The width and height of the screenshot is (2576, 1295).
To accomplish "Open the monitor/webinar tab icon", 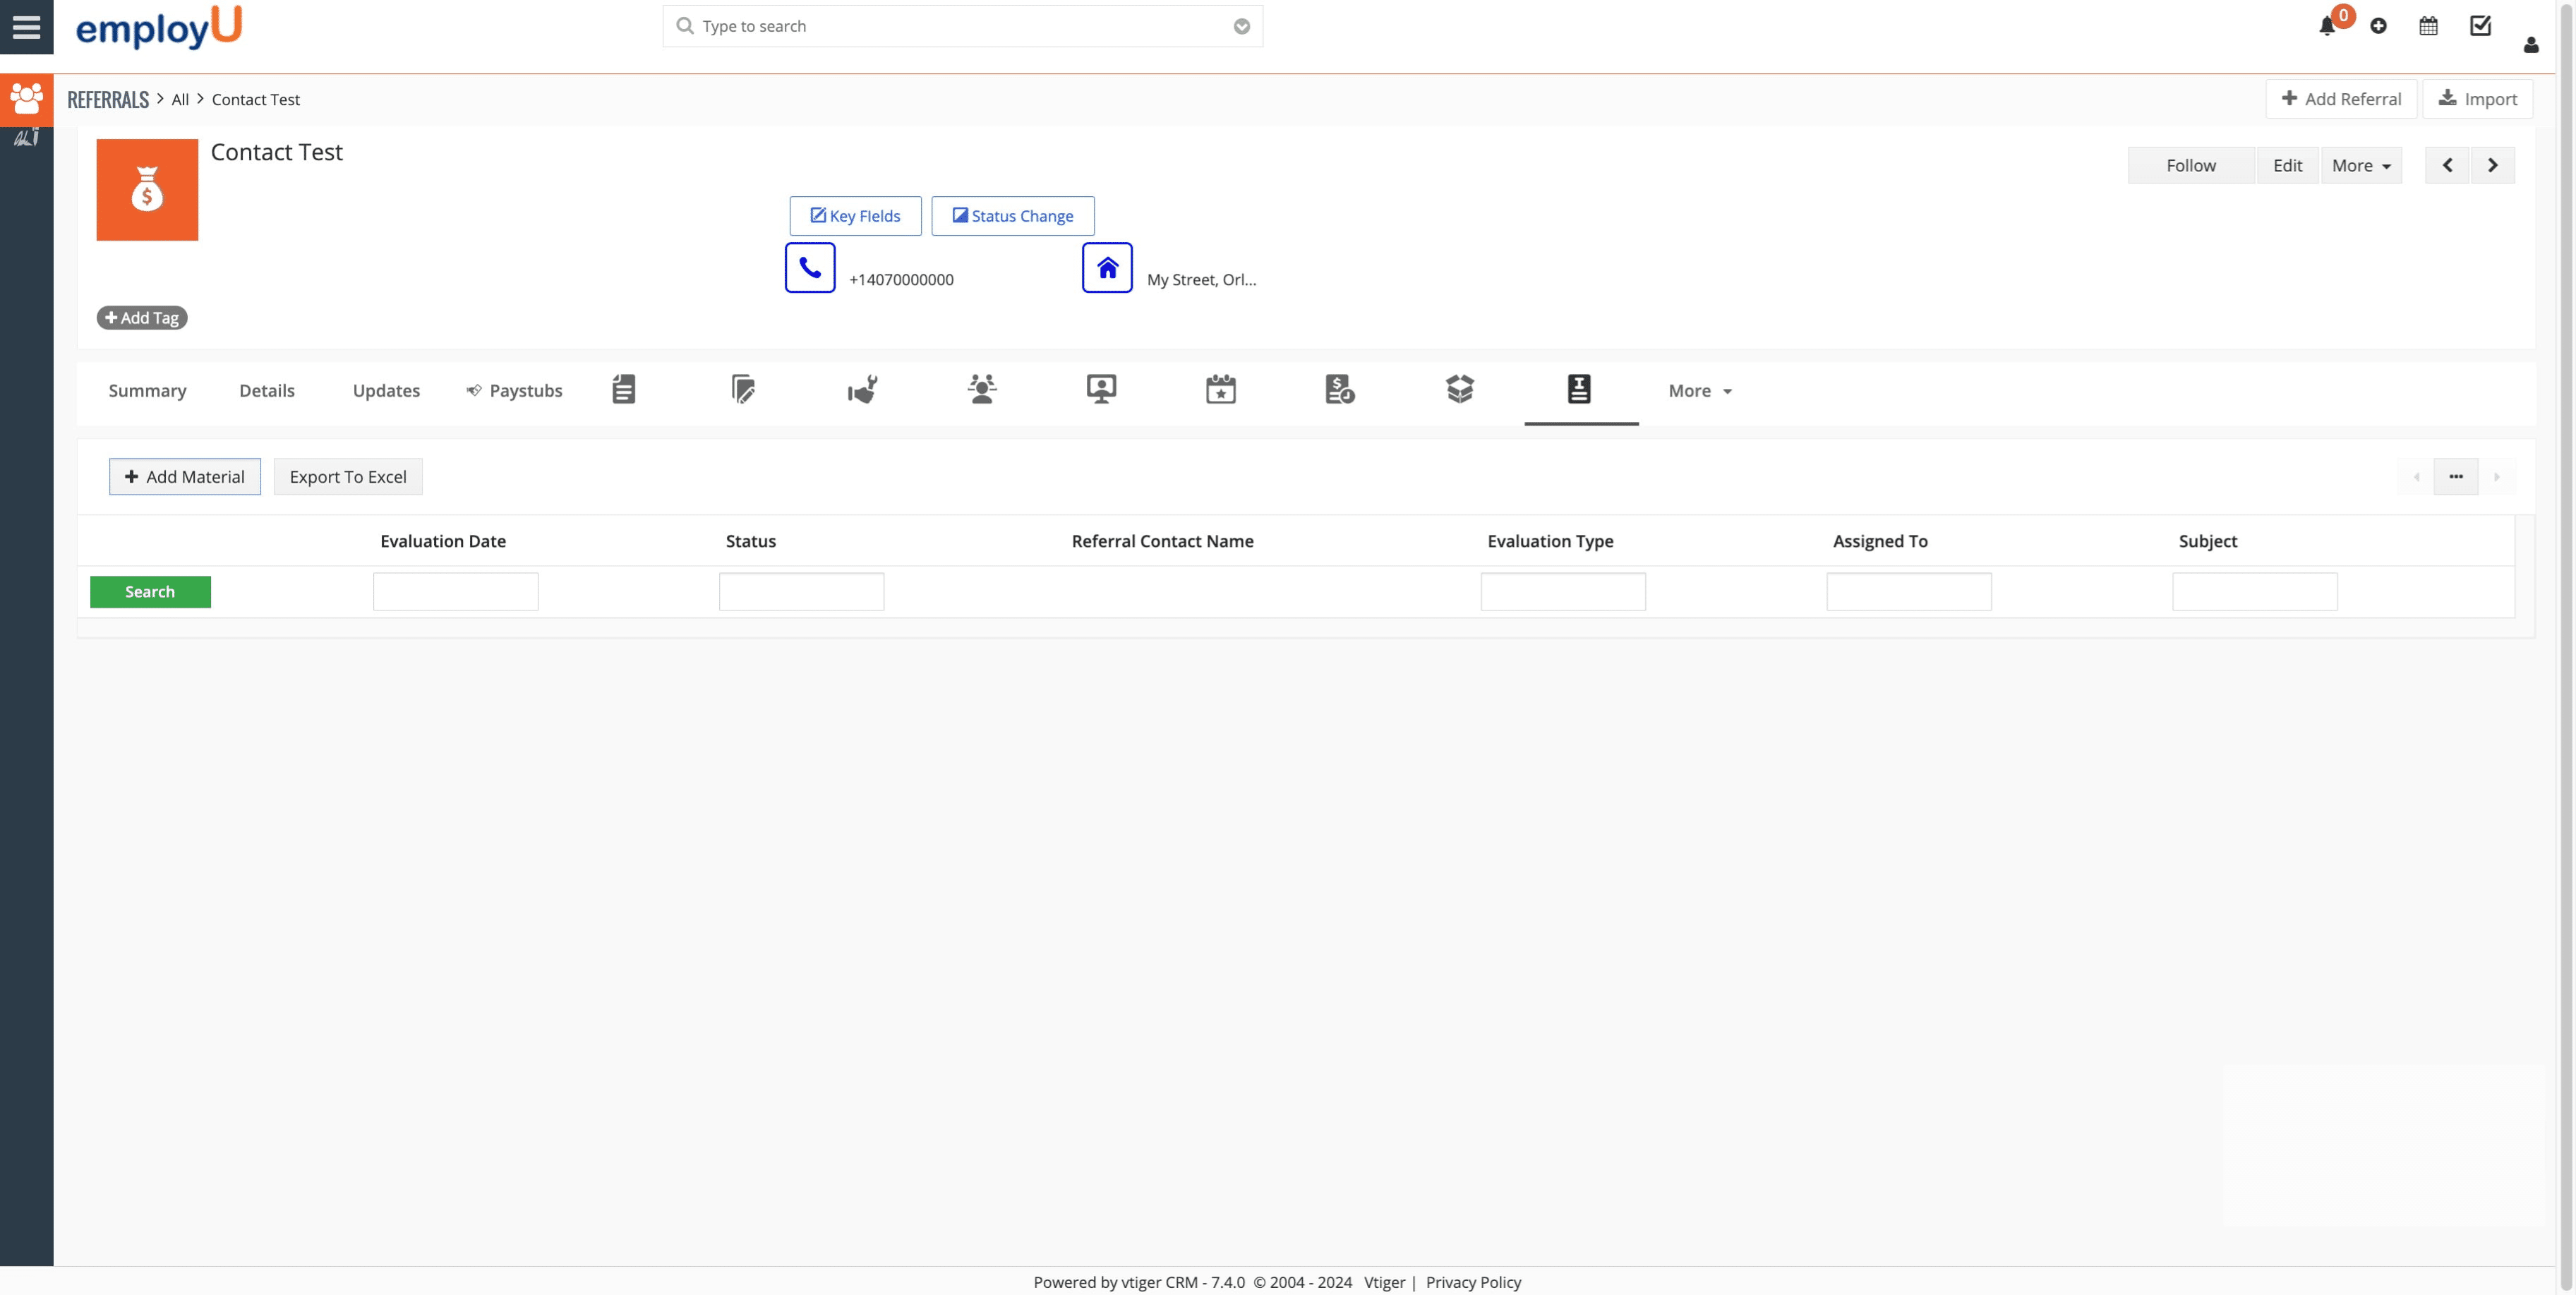I will pyautogui.click(x=1100, y=390).
